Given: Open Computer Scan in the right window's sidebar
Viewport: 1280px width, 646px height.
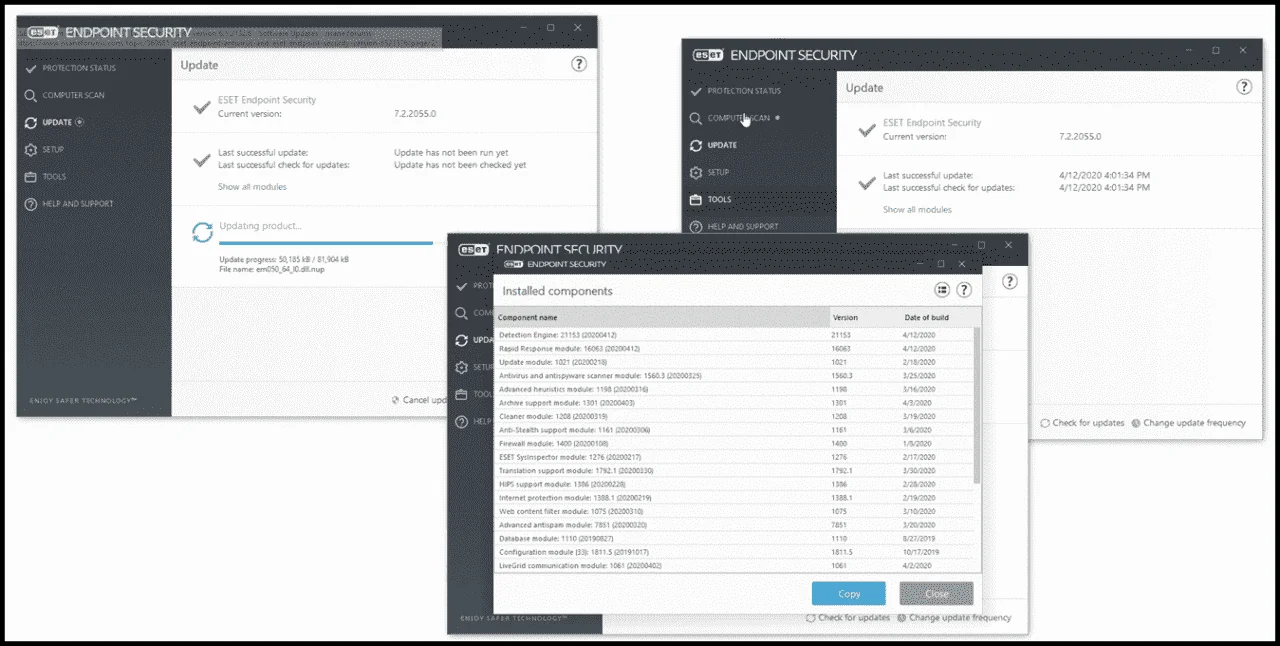Looking at the screenshot, I should (739, 118).
